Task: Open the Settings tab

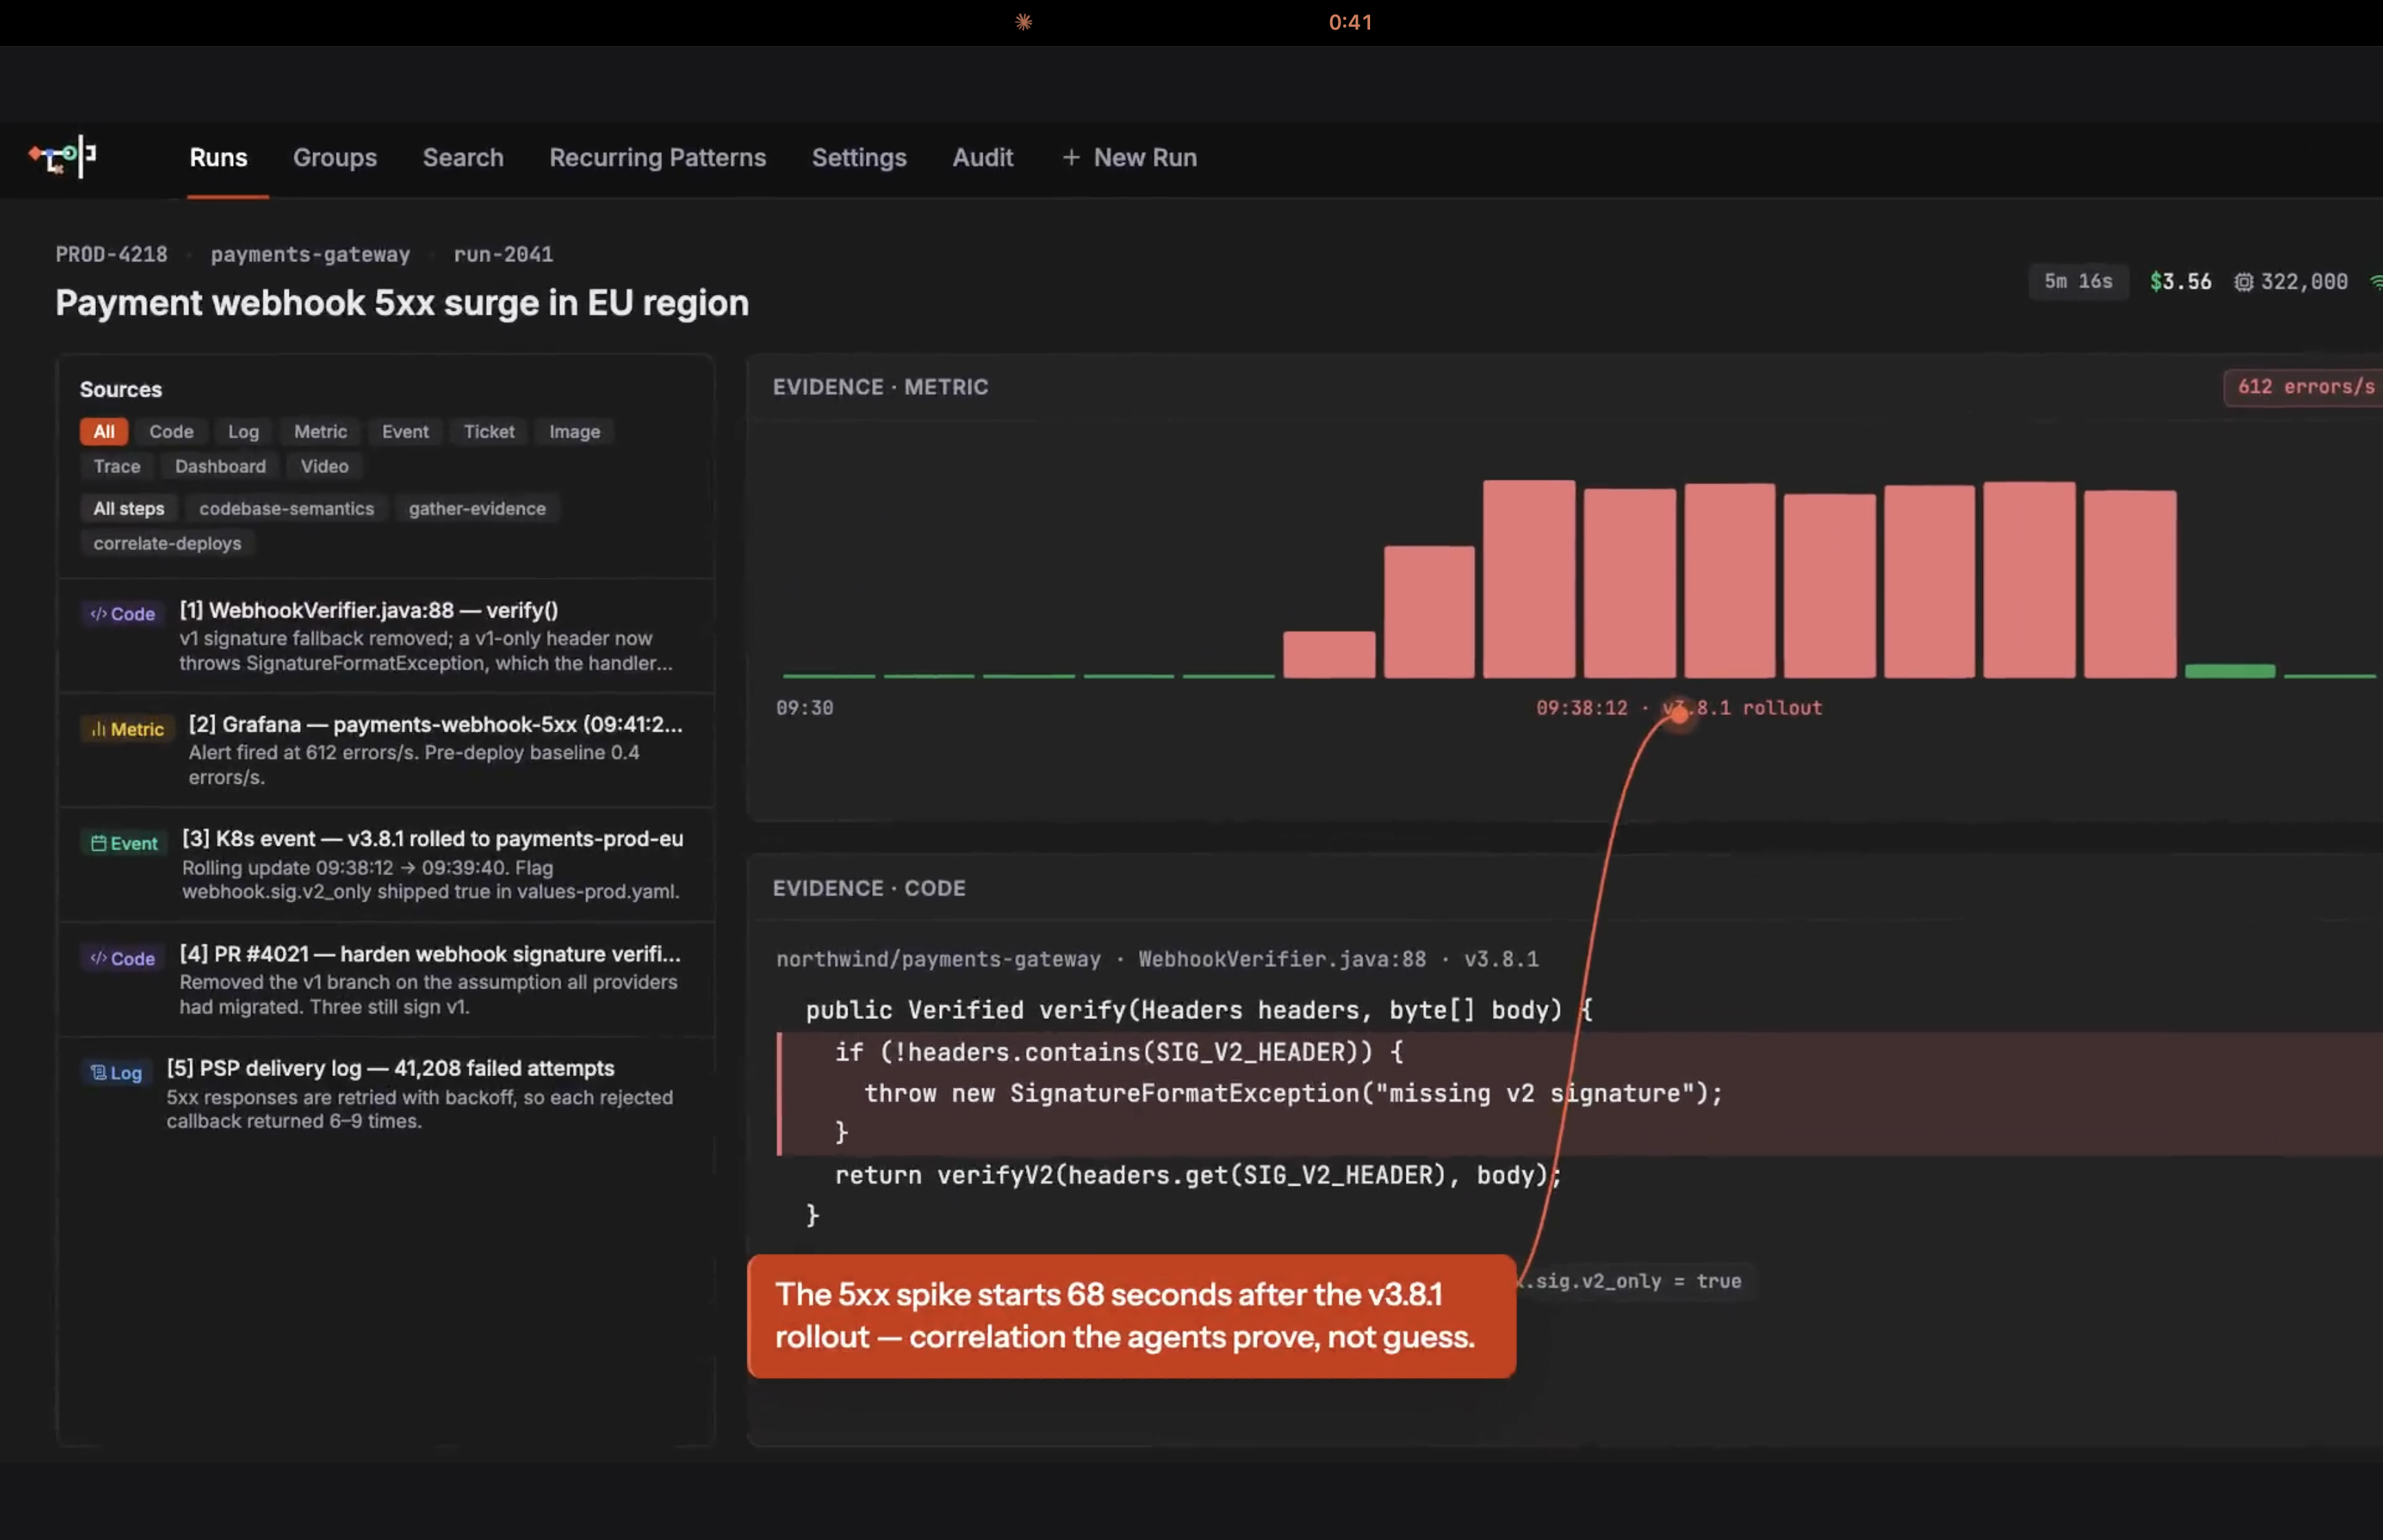Action: click(x=859, y=157)
